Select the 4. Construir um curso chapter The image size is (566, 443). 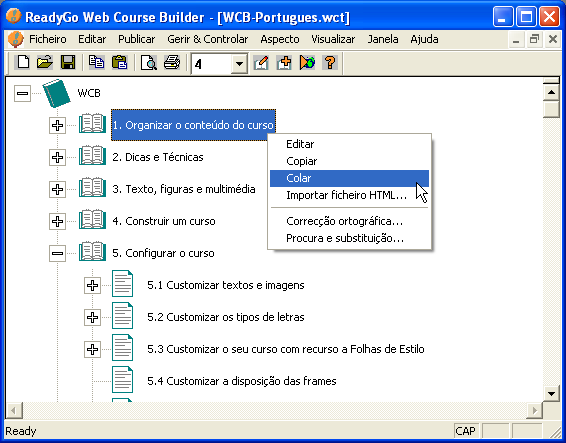(164, 221)
